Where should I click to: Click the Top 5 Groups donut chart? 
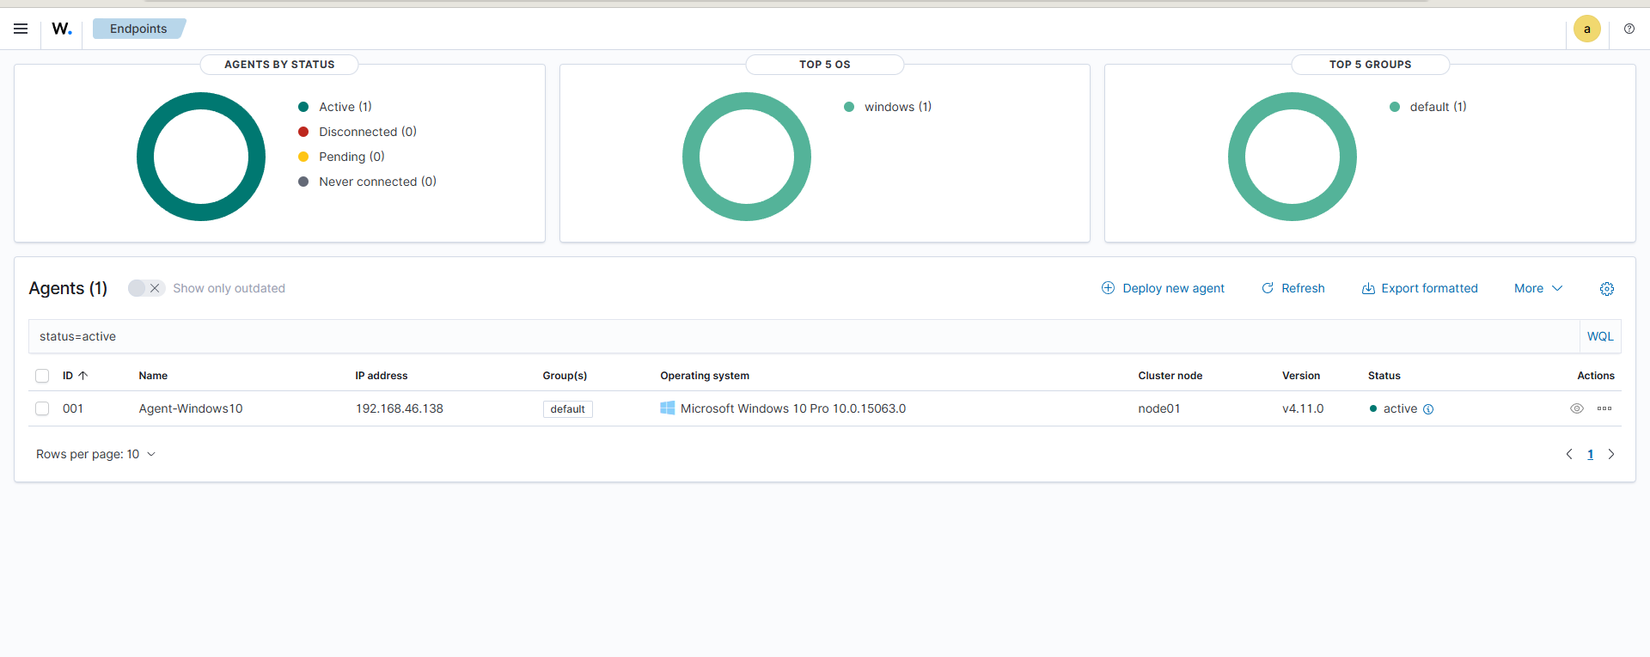click(x=1292, y=156)
